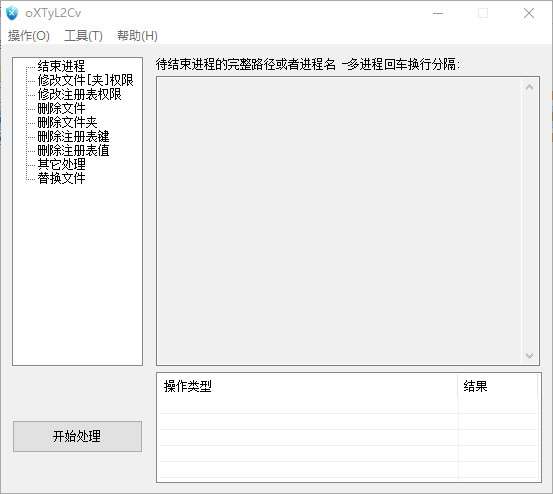Select 其它处理 tree item
The image size is (553, 494).
click(x=61, y=164)
